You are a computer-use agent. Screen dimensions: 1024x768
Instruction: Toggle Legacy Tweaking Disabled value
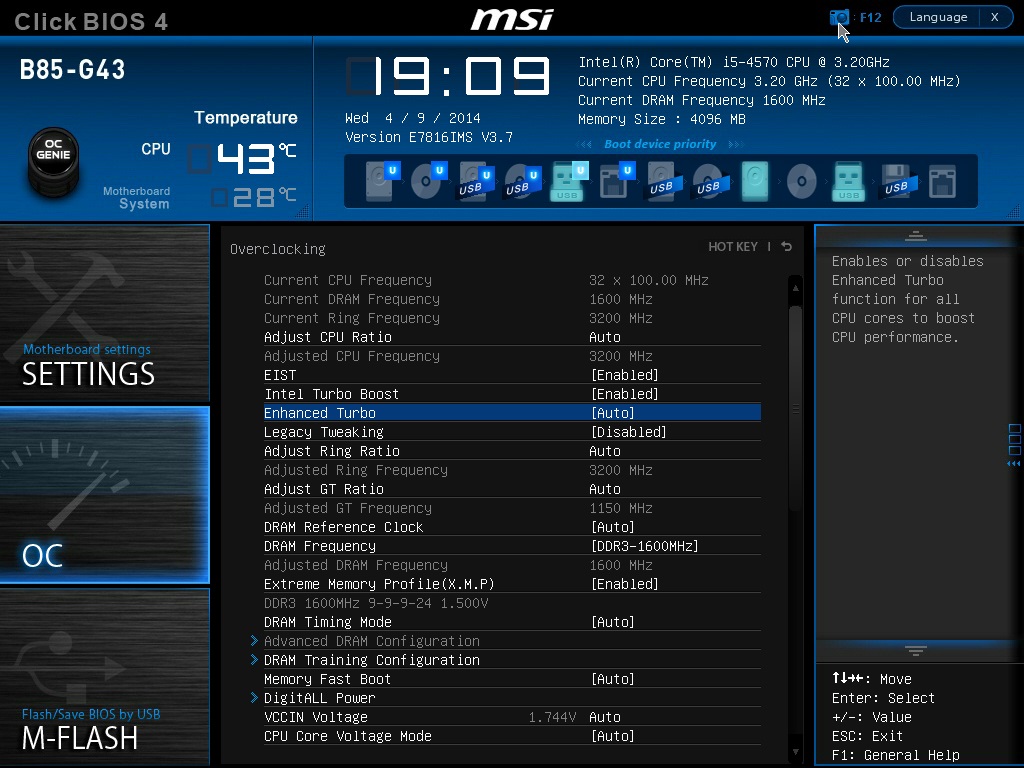pos(628,432)
